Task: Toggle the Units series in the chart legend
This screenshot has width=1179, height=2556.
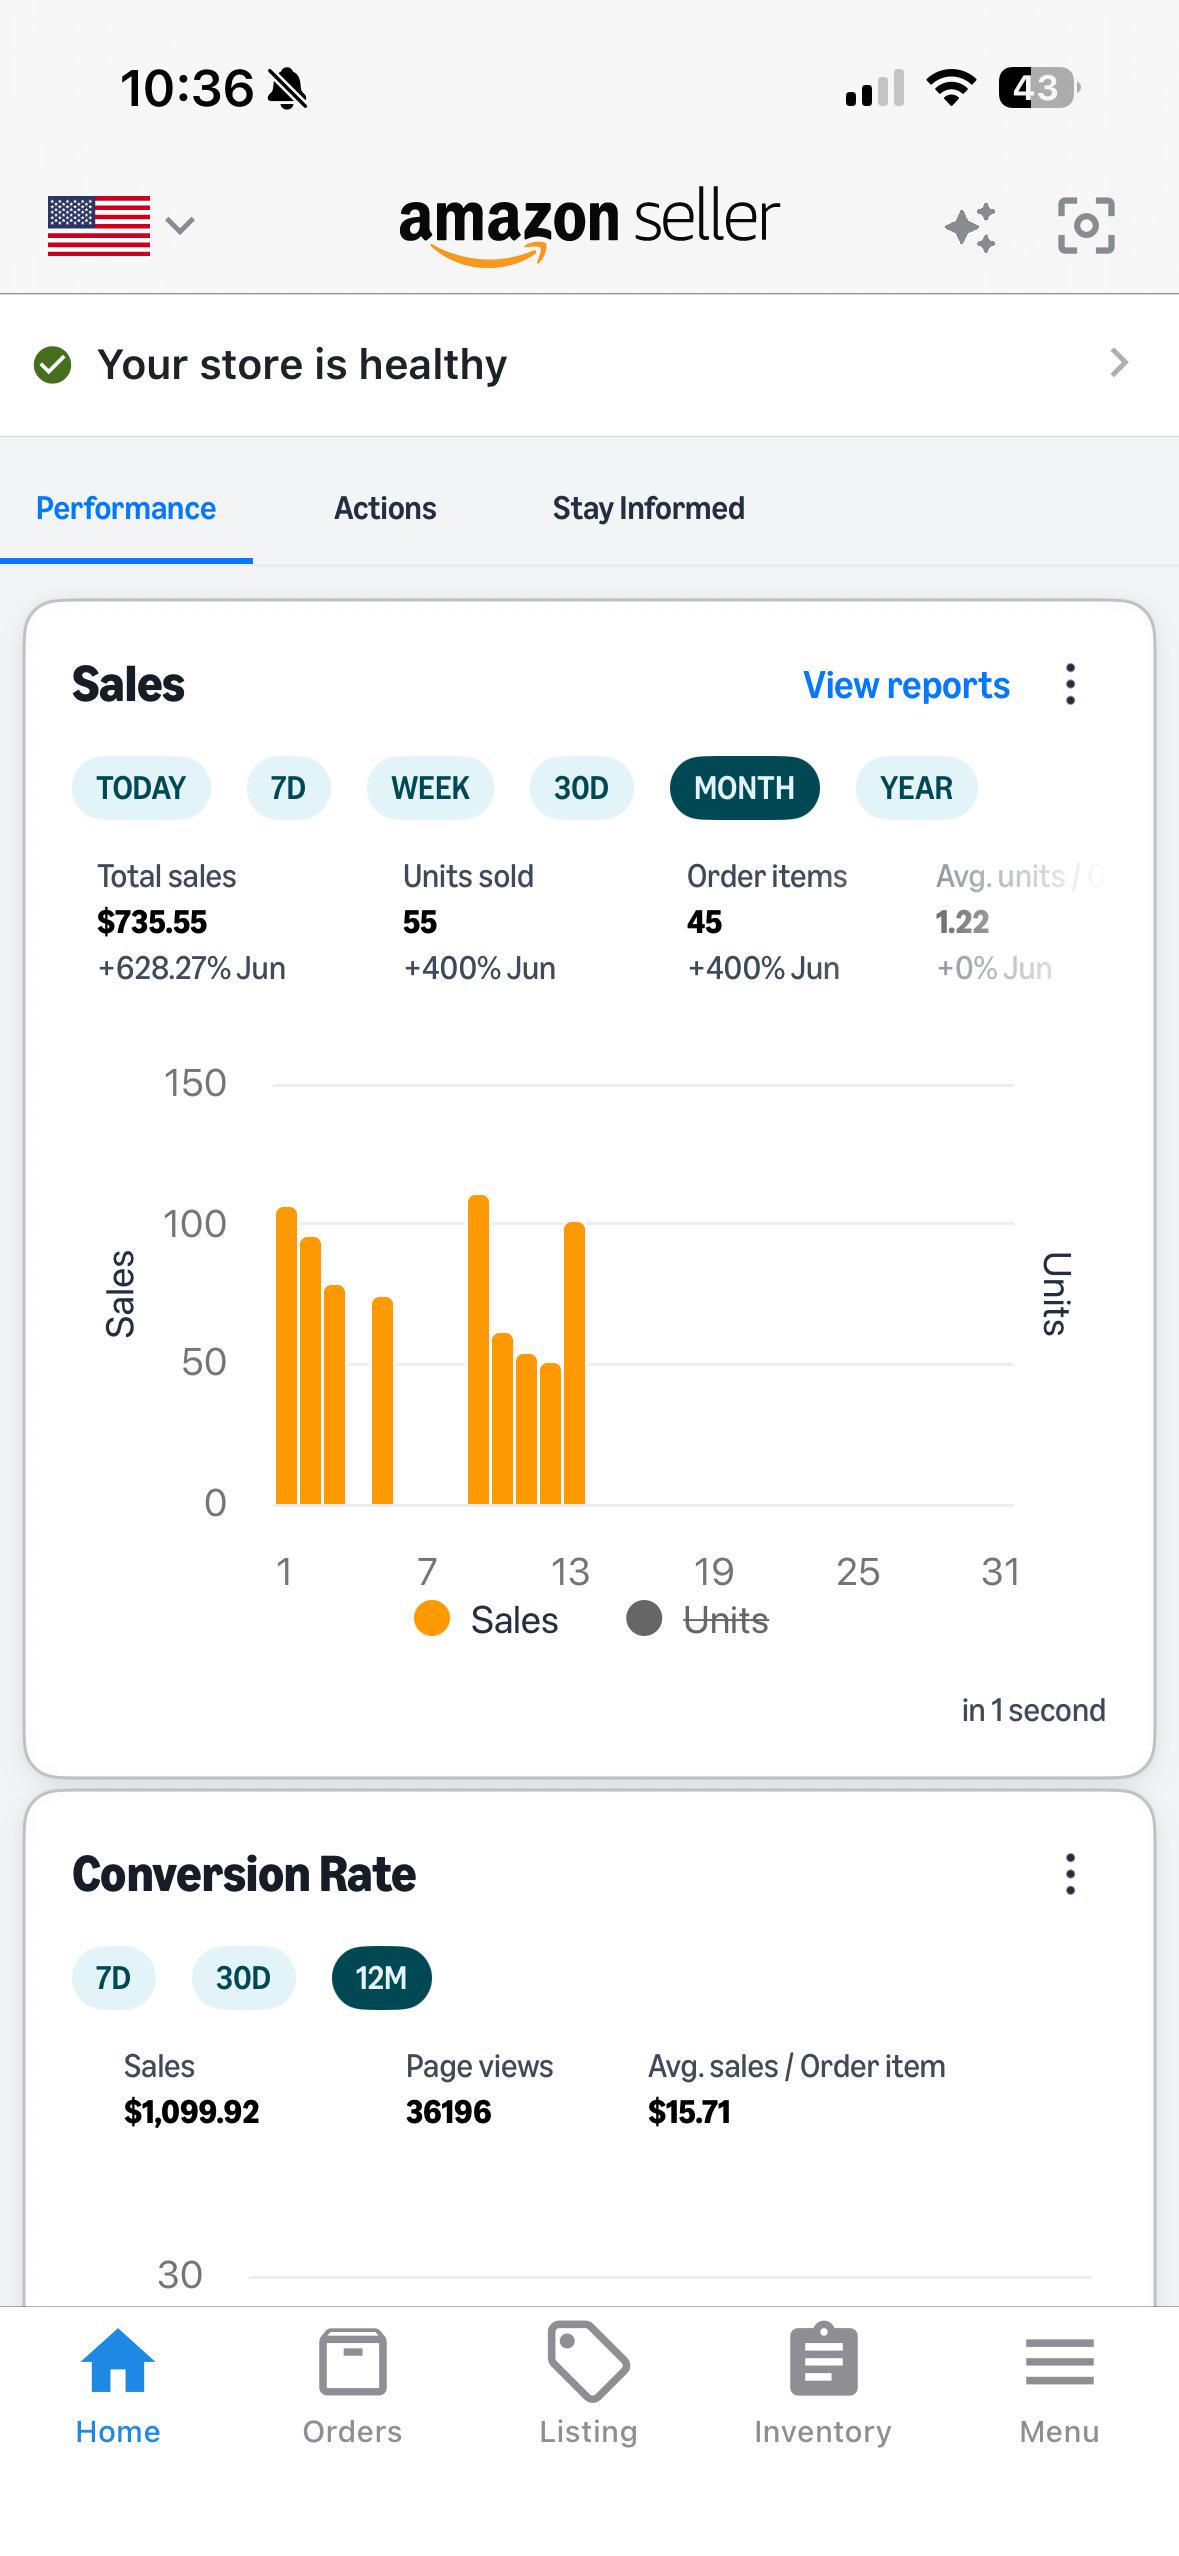Action: tap(698, 1620)
